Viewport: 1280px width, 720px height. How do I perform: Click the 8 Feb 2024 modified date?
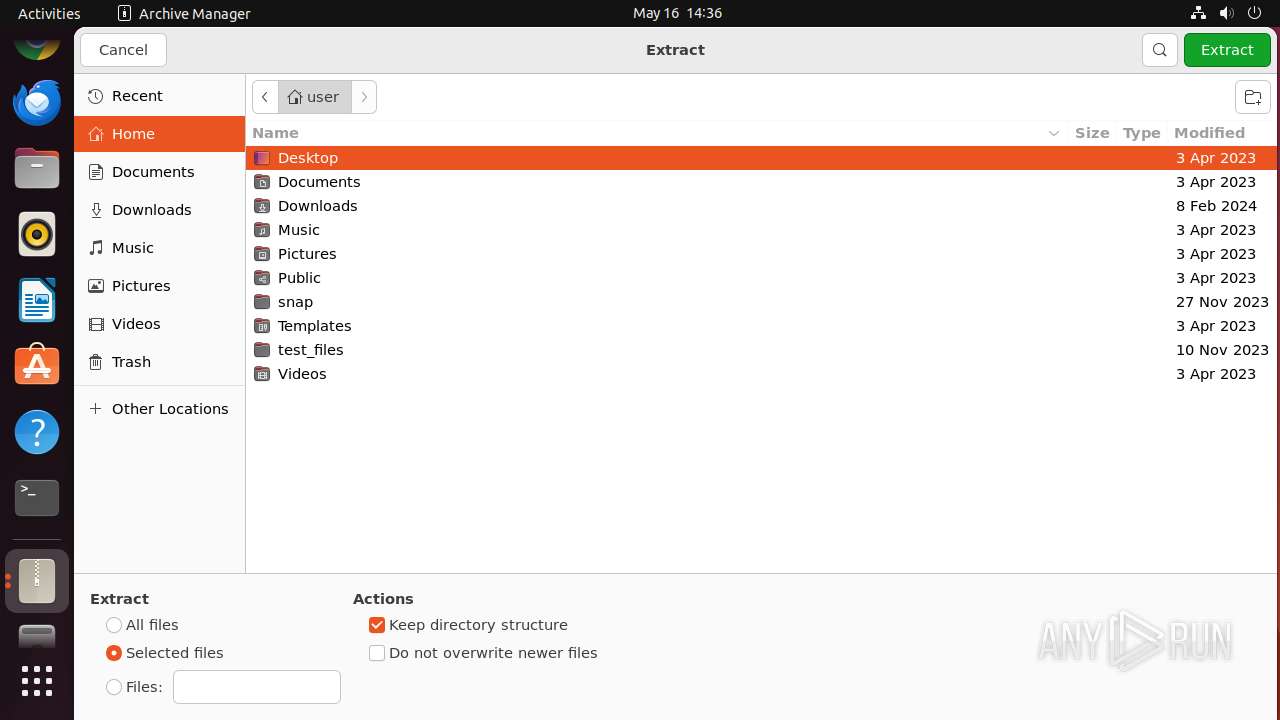click(1216, 206)
